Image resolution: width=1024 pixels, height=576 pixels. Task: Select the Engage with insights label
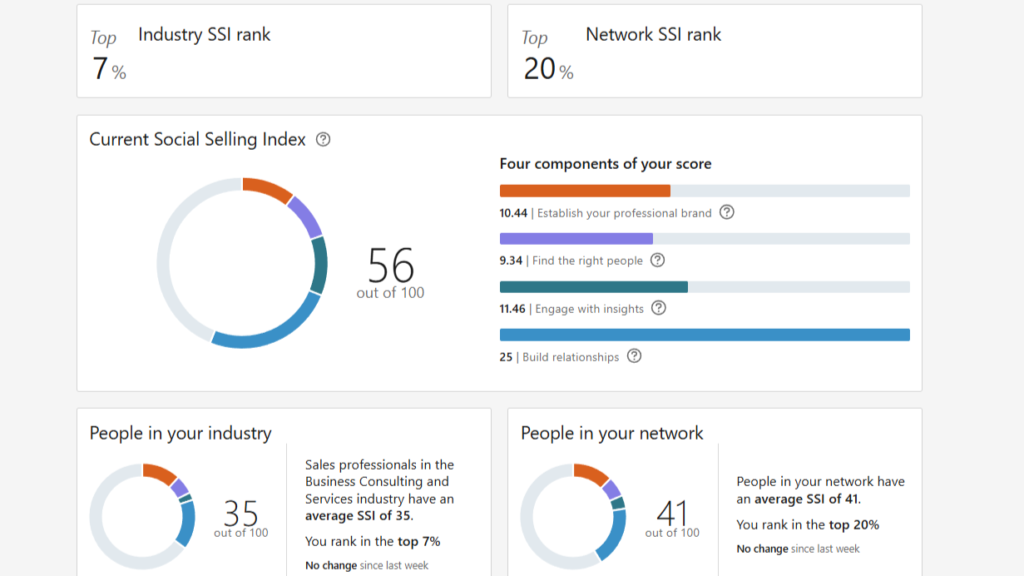[x=589, y=309]
